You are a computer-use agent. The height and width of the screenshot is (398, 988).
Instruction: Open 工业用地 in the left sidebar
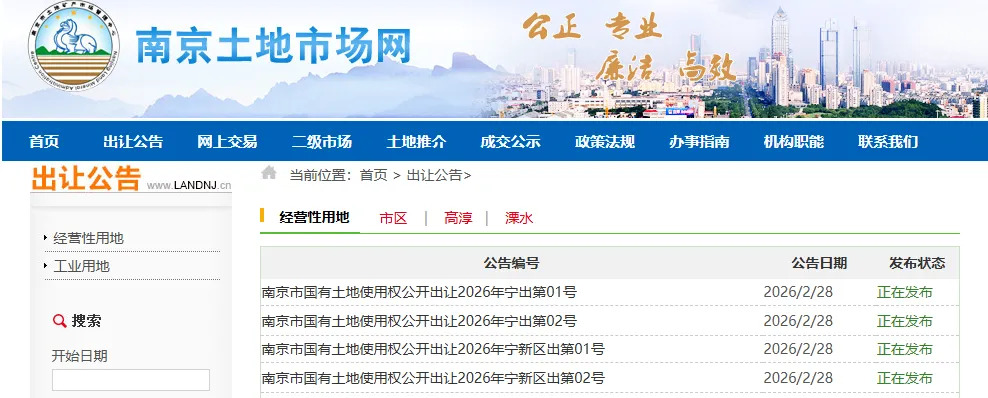(x=81, y=266)
